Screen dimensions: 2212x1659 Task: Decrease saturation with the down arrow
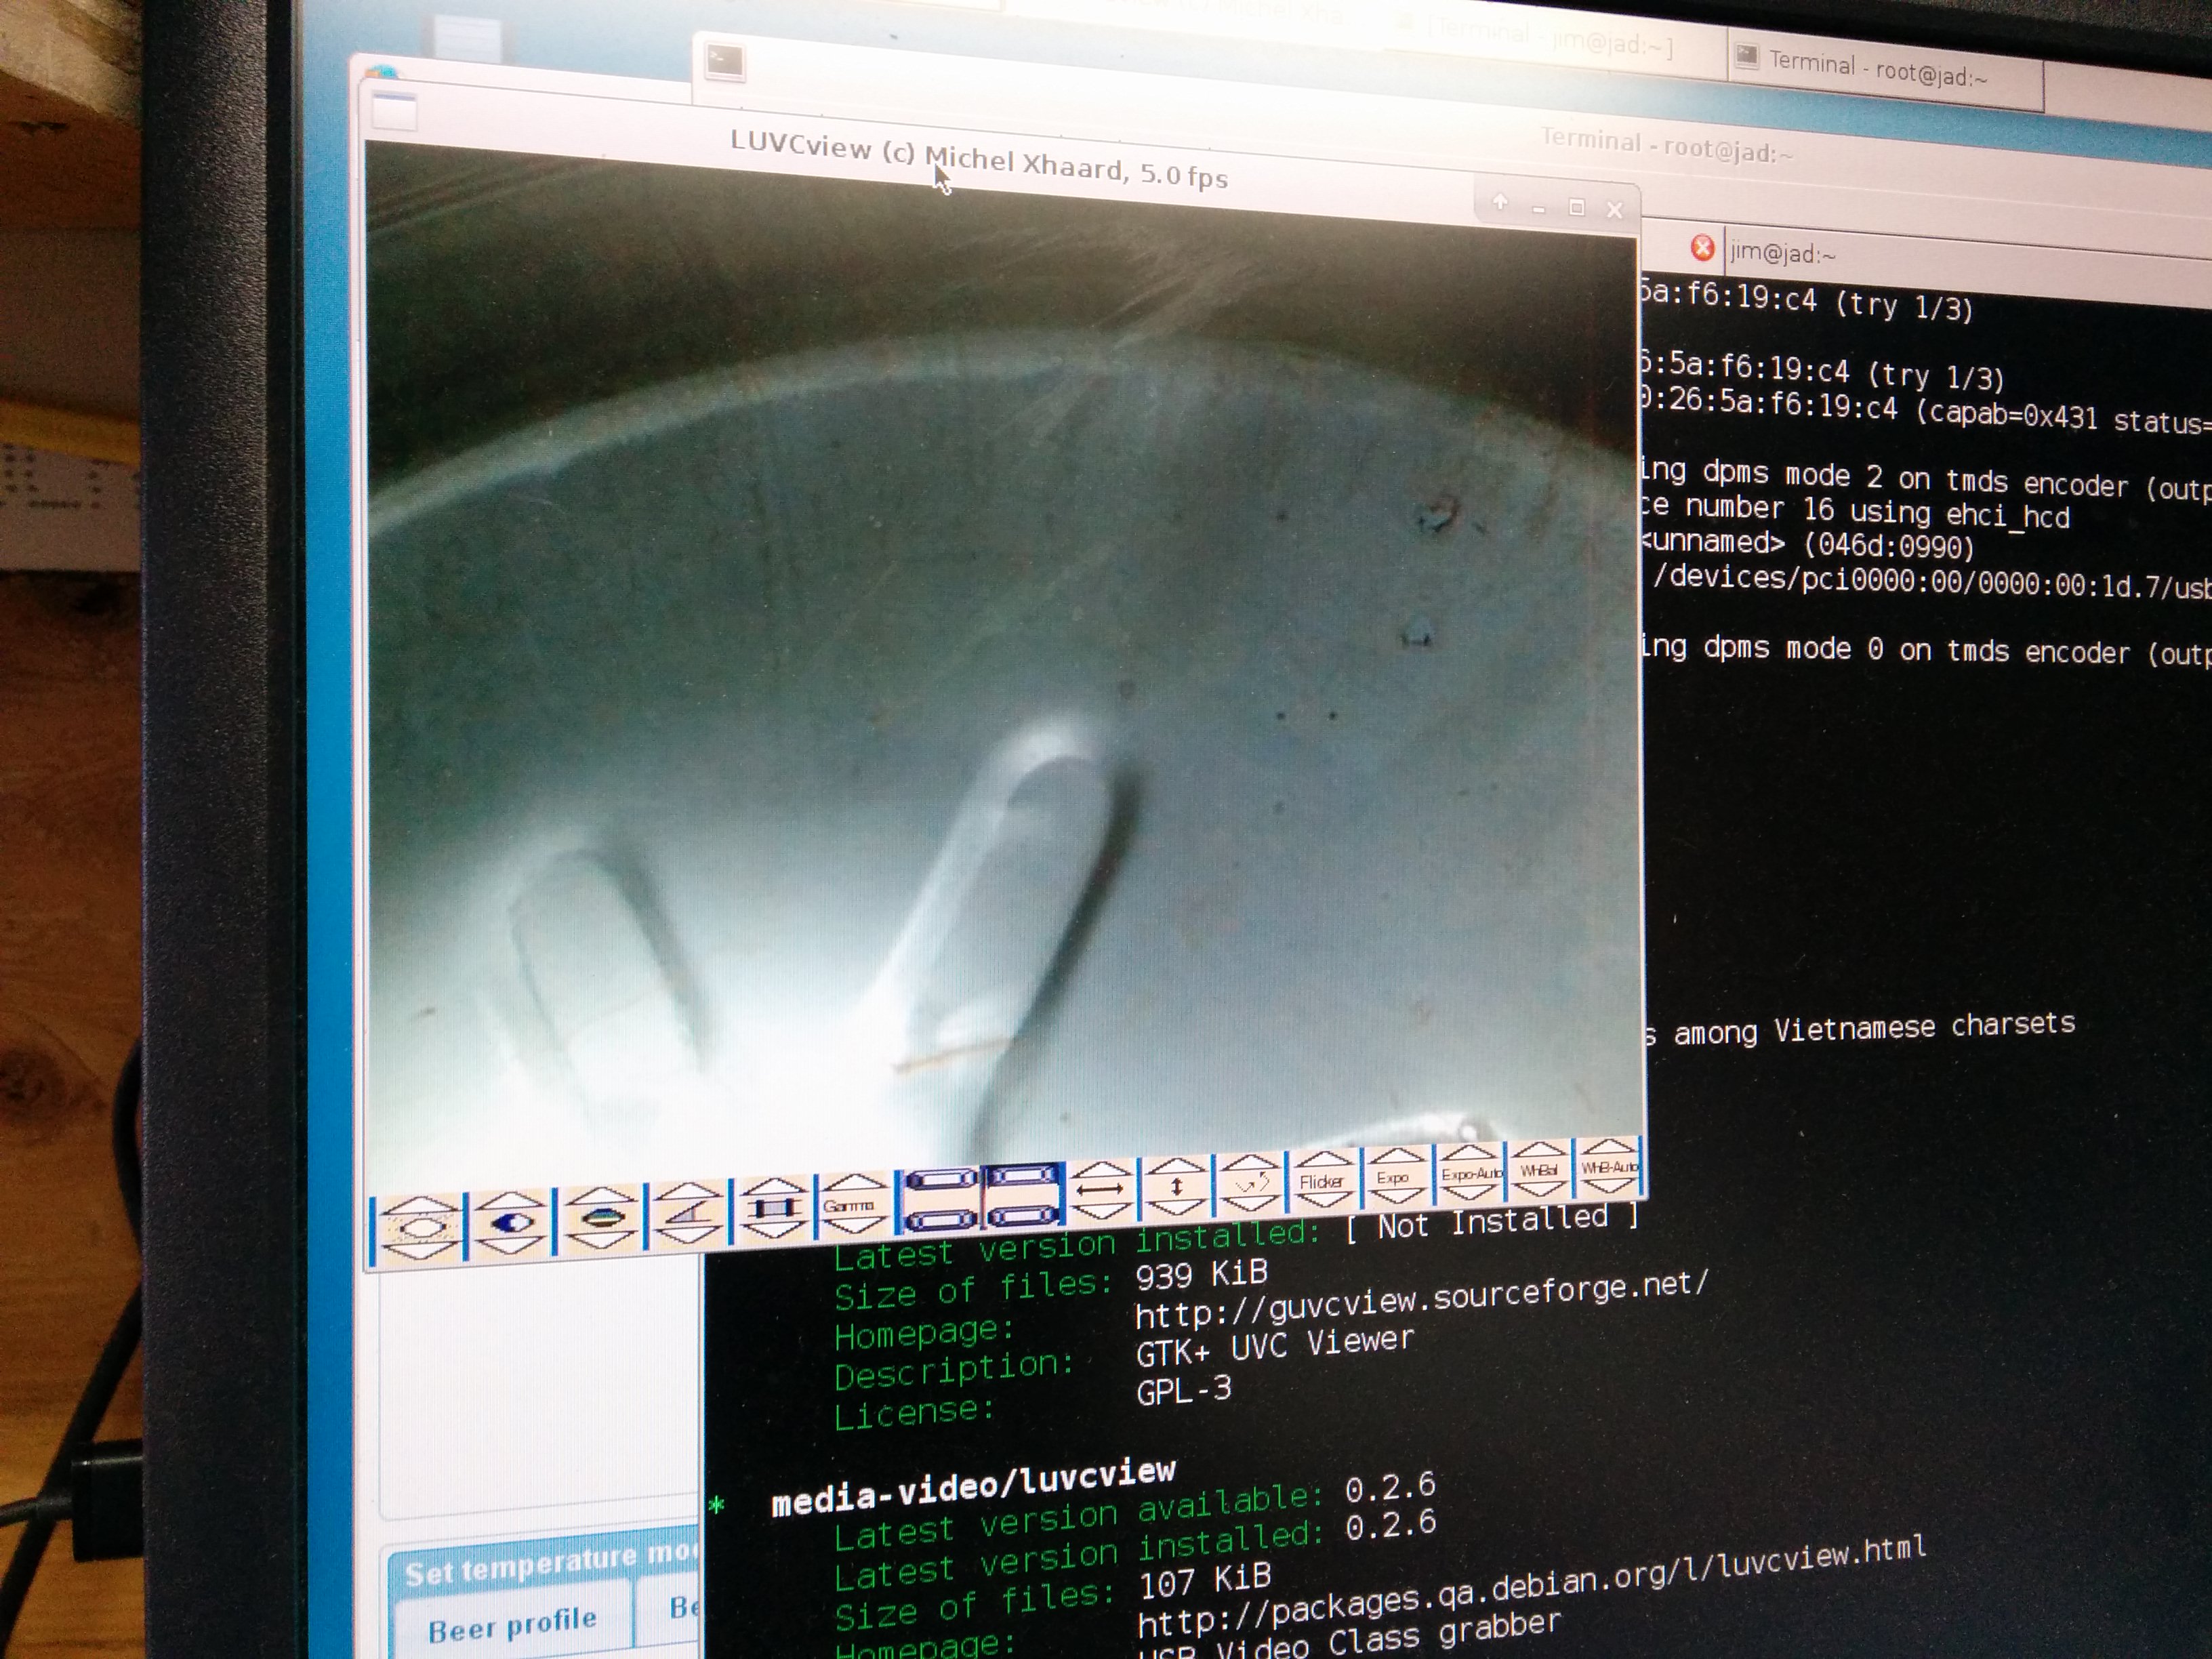pyautogui.click(x=602, y=1240)
